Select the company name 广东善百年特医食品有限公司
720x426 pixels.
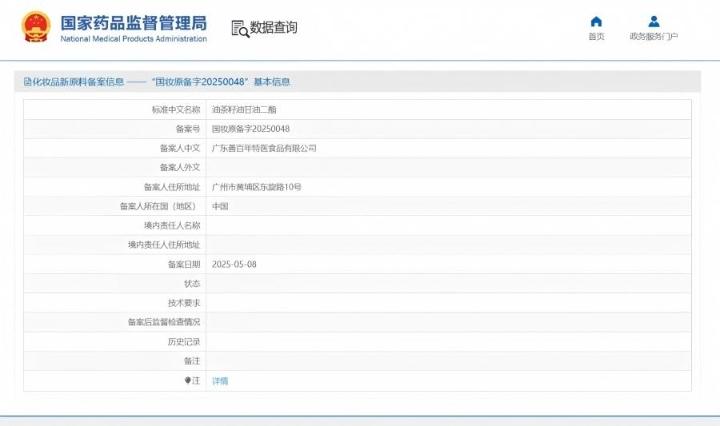pos(264,148)
